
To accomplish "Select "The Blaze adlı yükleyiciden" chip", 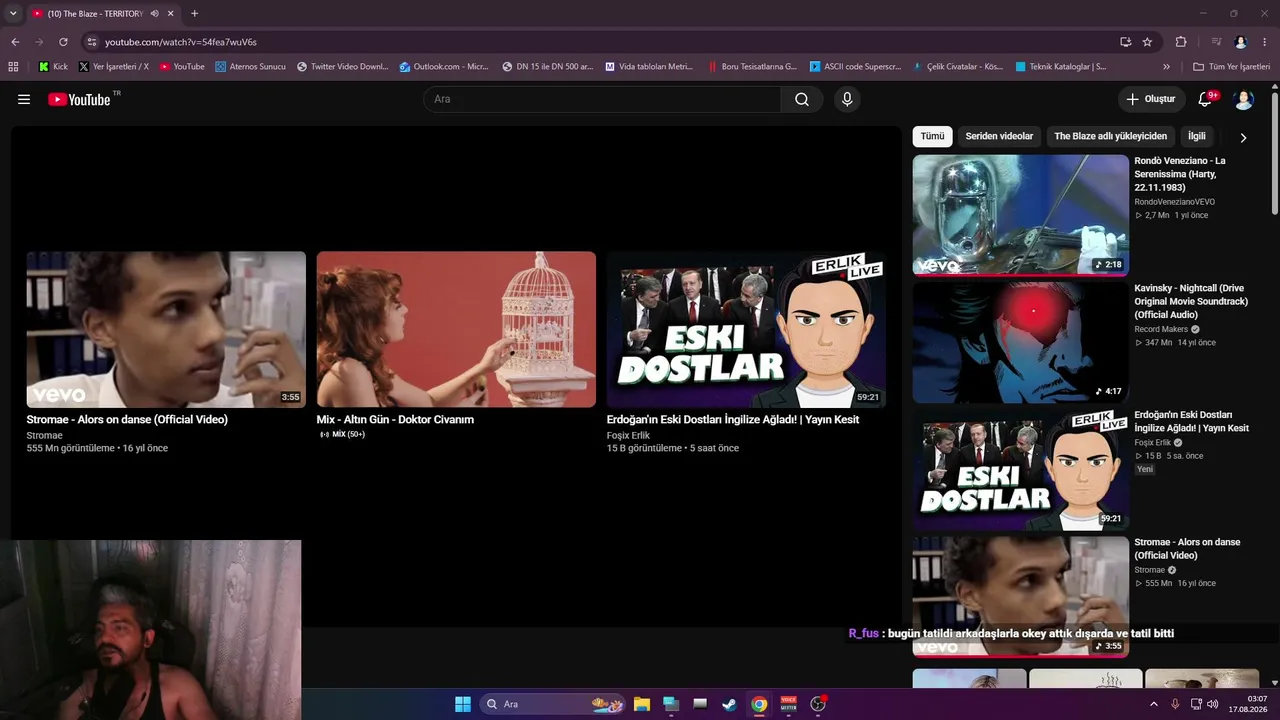I will [1110, 136].
